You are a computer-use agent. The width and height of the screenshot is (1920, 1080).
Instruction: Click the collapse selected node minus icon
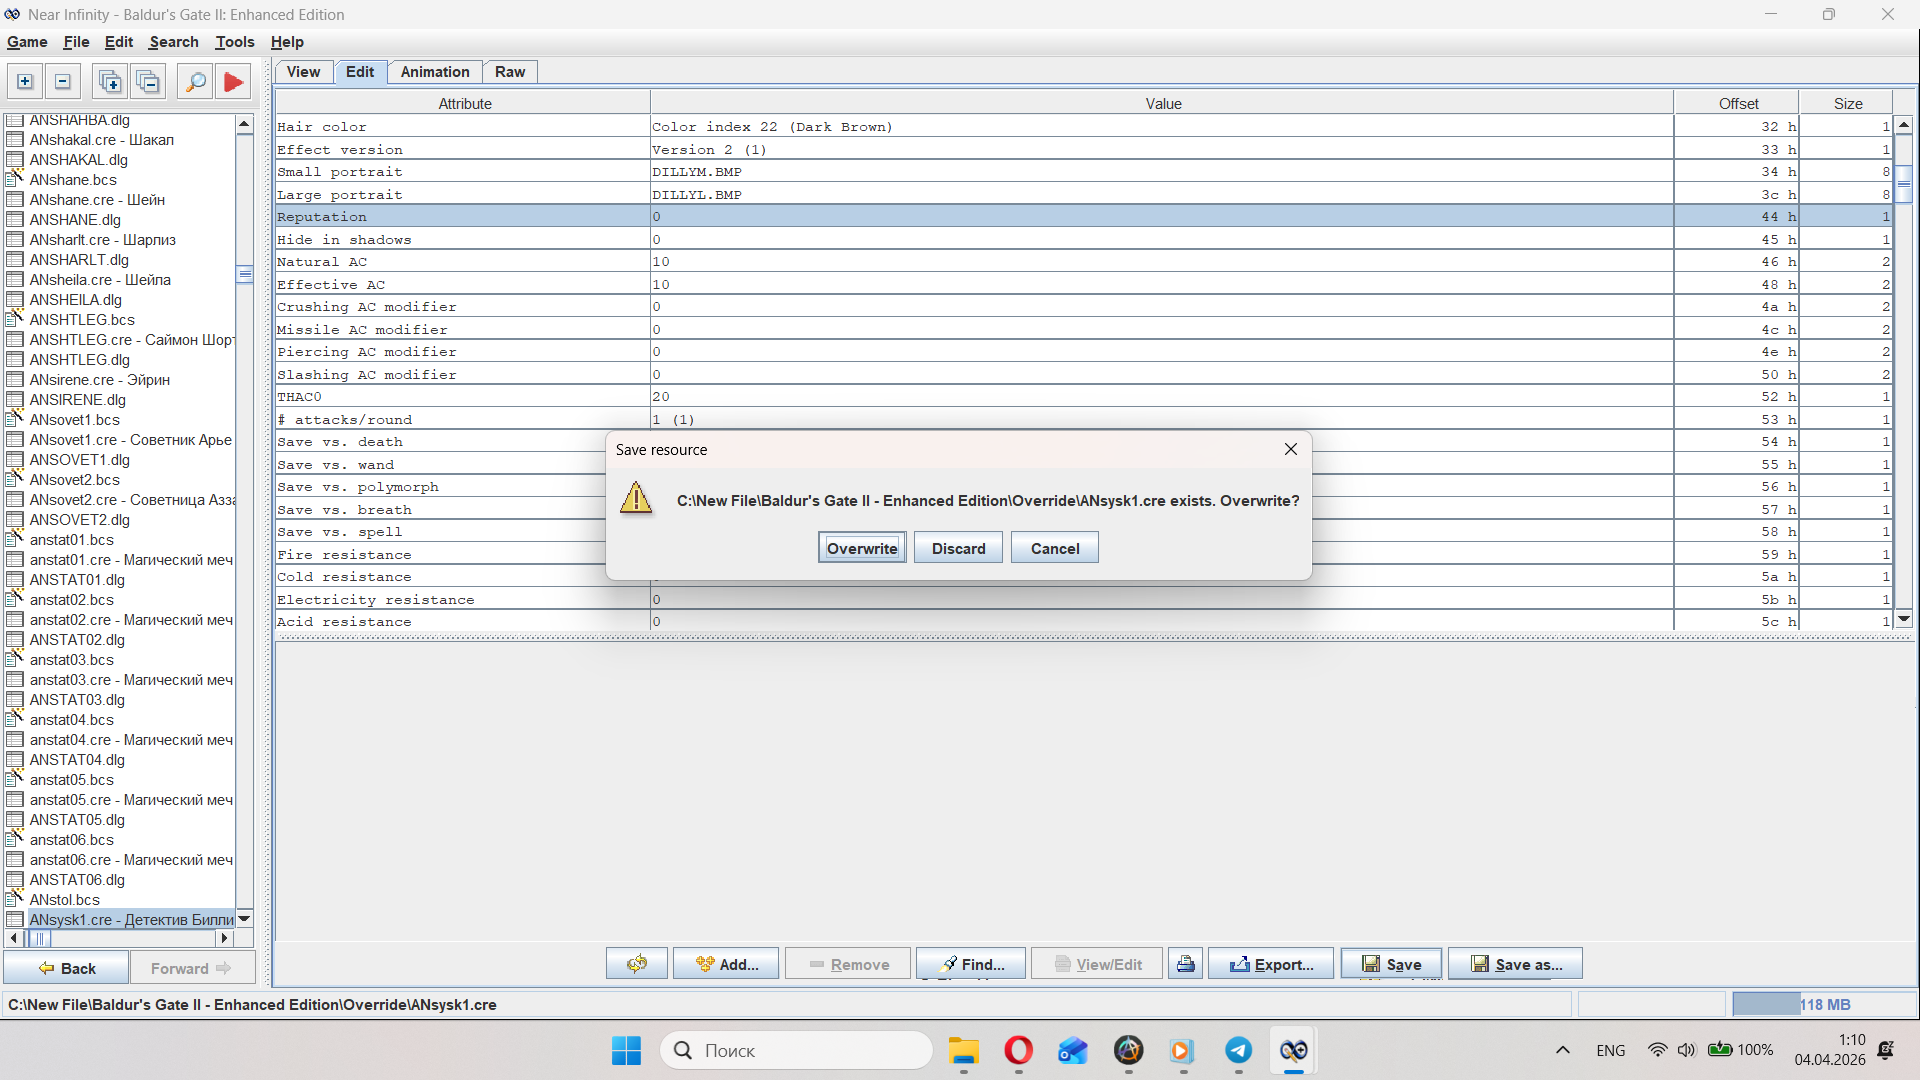click(x=62, y=82)
